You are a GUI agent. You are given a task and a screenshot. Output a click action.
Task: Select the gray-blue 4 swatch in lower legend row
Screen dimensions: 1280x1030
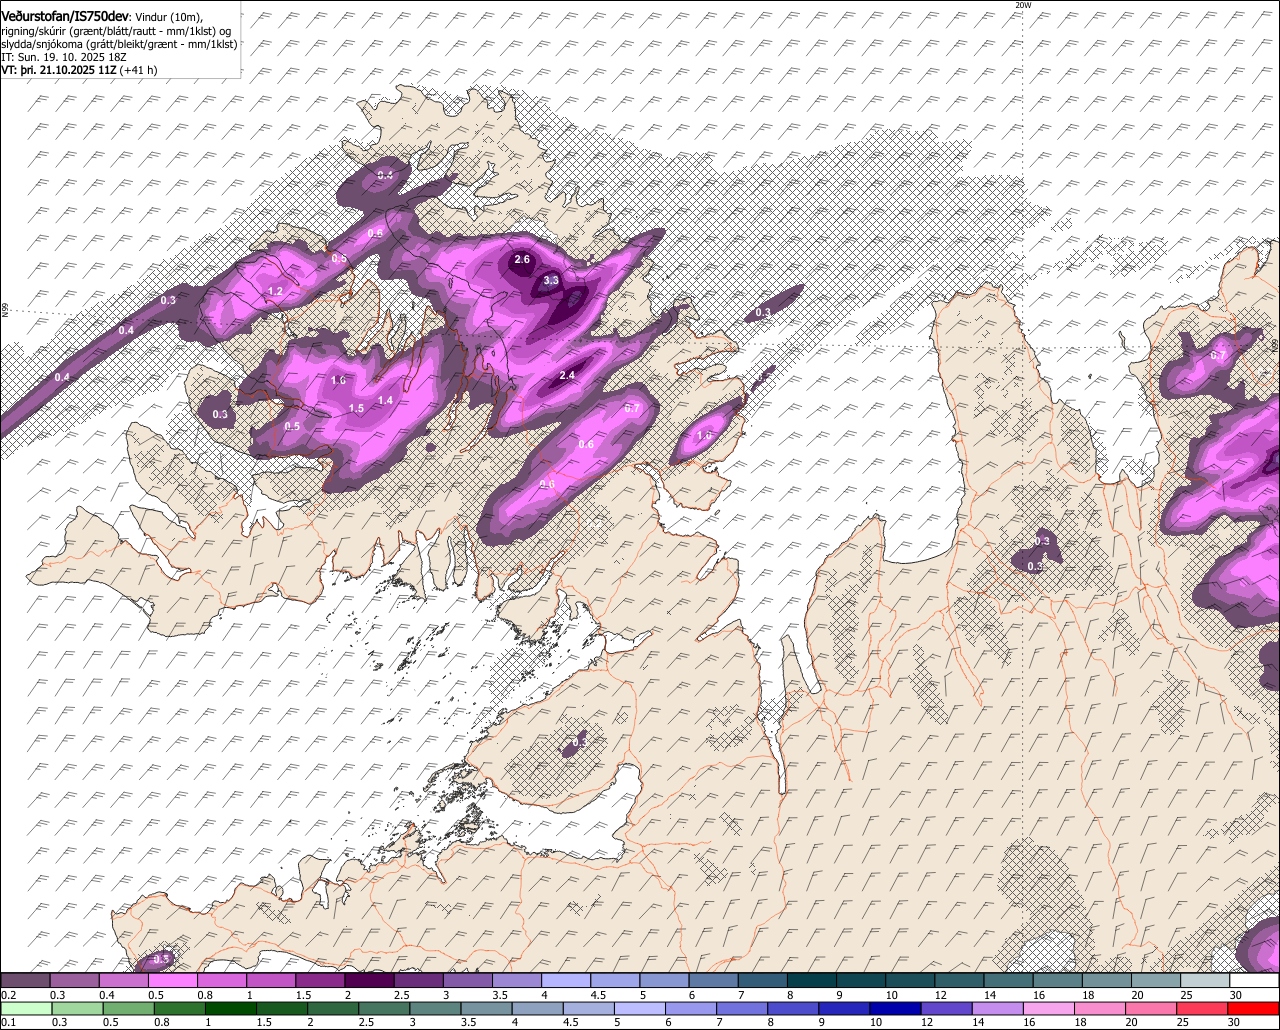coord(538,1008)
